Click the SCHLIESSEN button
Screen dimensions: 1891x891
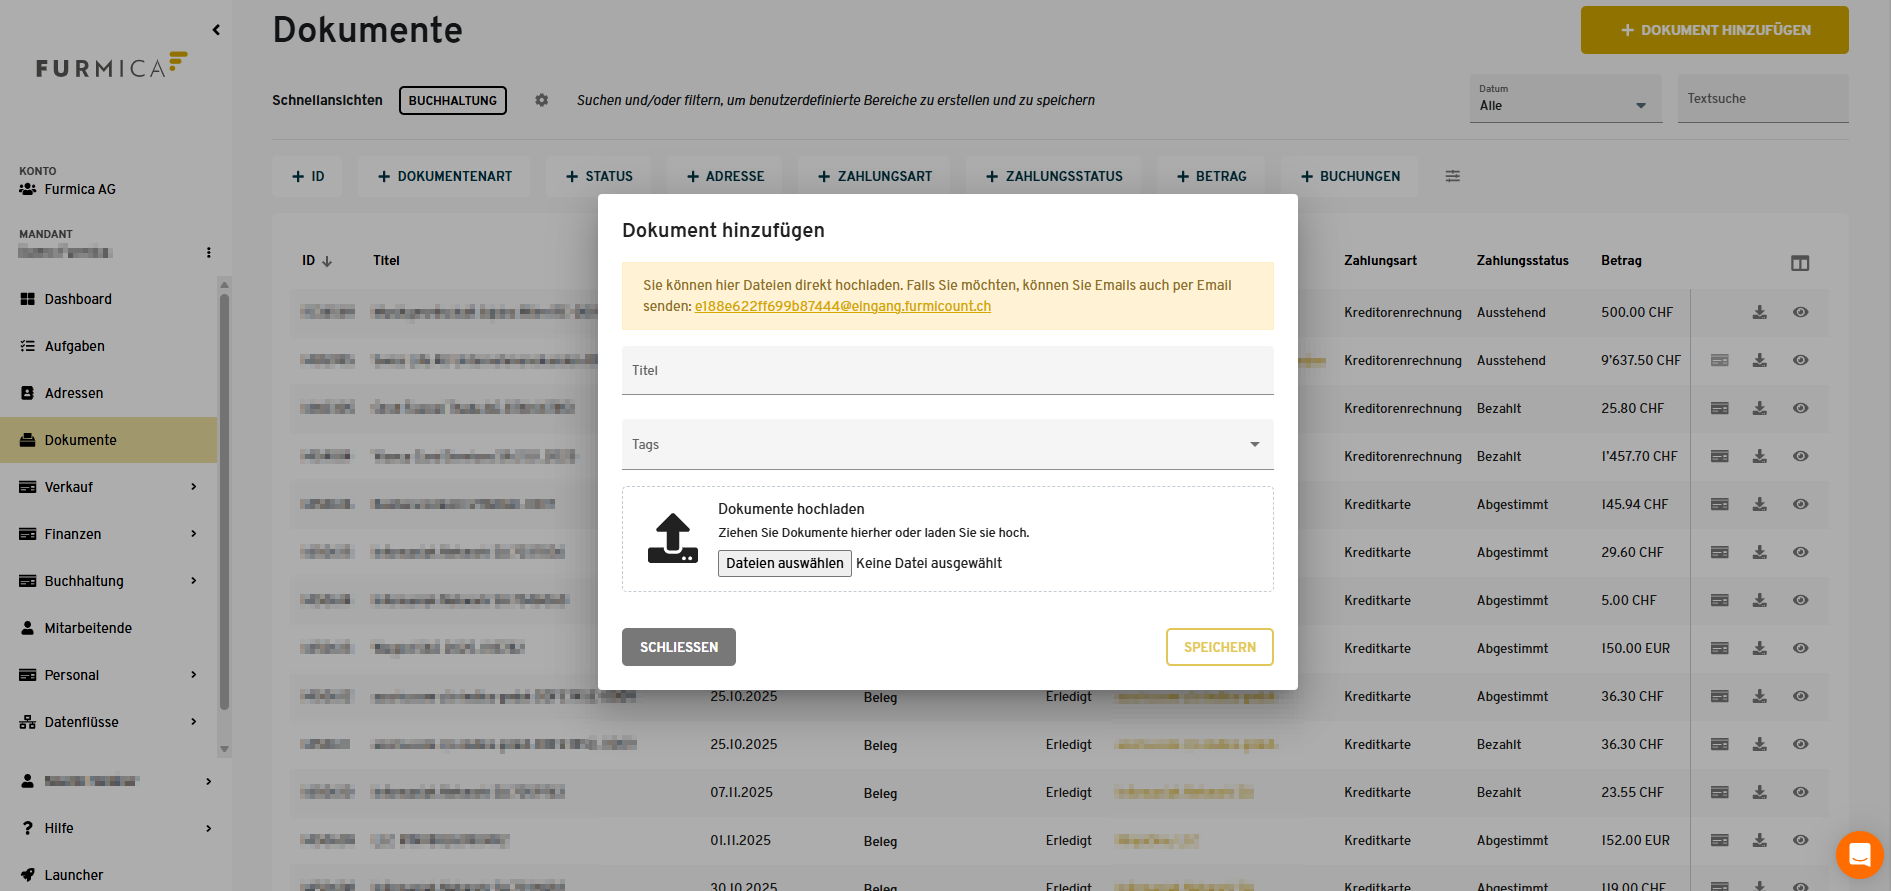678,647
